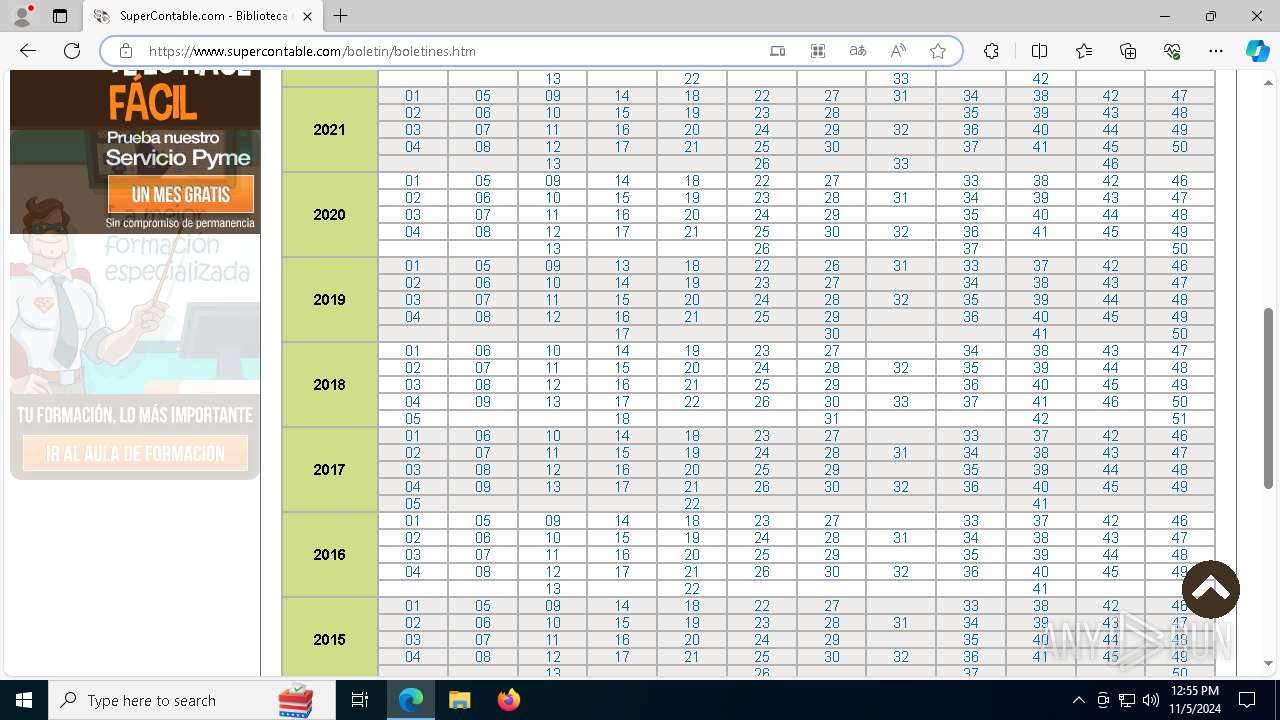Open bulletin 31 of year 2015
This screenshot has width=1280, height=720.
pos(901,623)
